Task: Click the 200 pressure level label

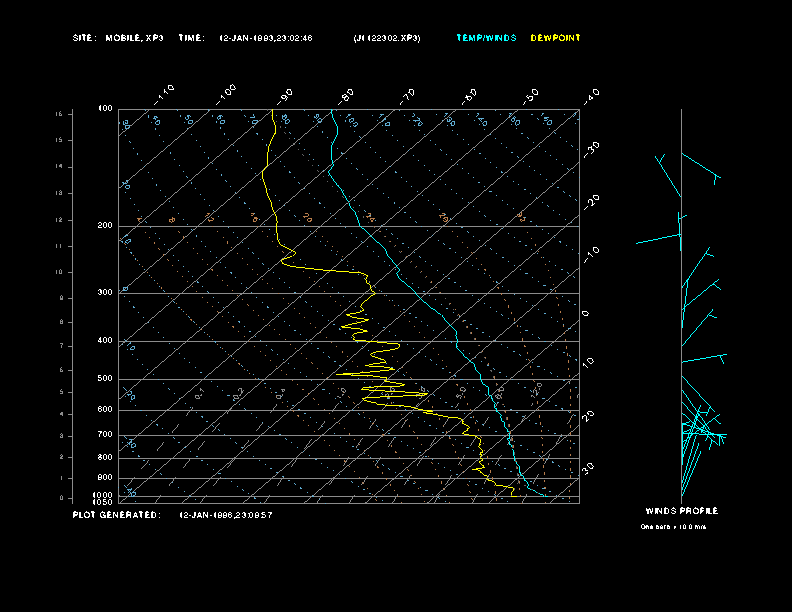Action: [x=105, y=226]
